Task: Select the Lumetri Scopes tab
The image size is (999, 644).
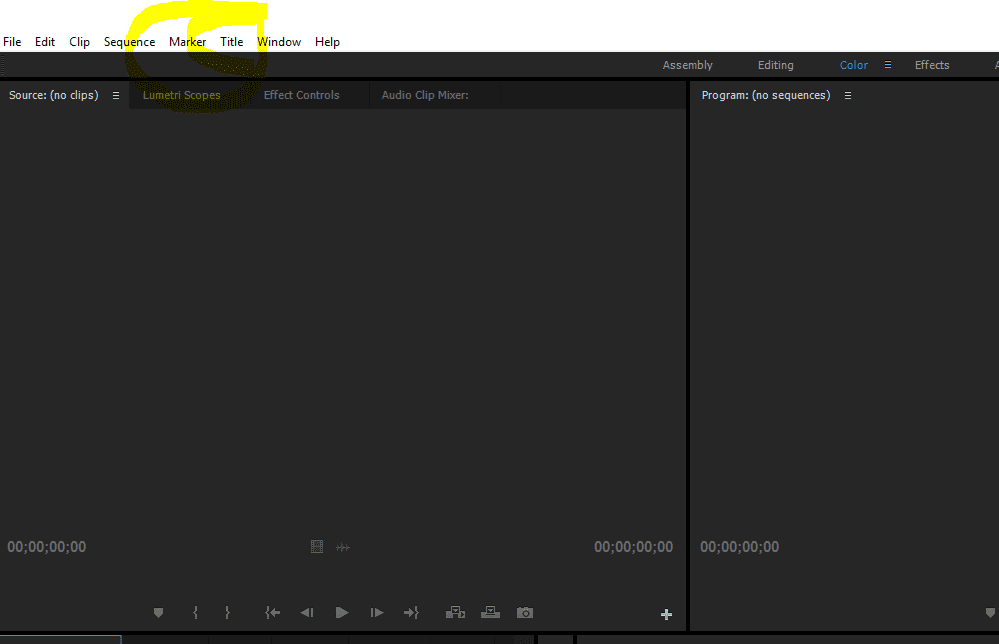Action: [182, 95]
